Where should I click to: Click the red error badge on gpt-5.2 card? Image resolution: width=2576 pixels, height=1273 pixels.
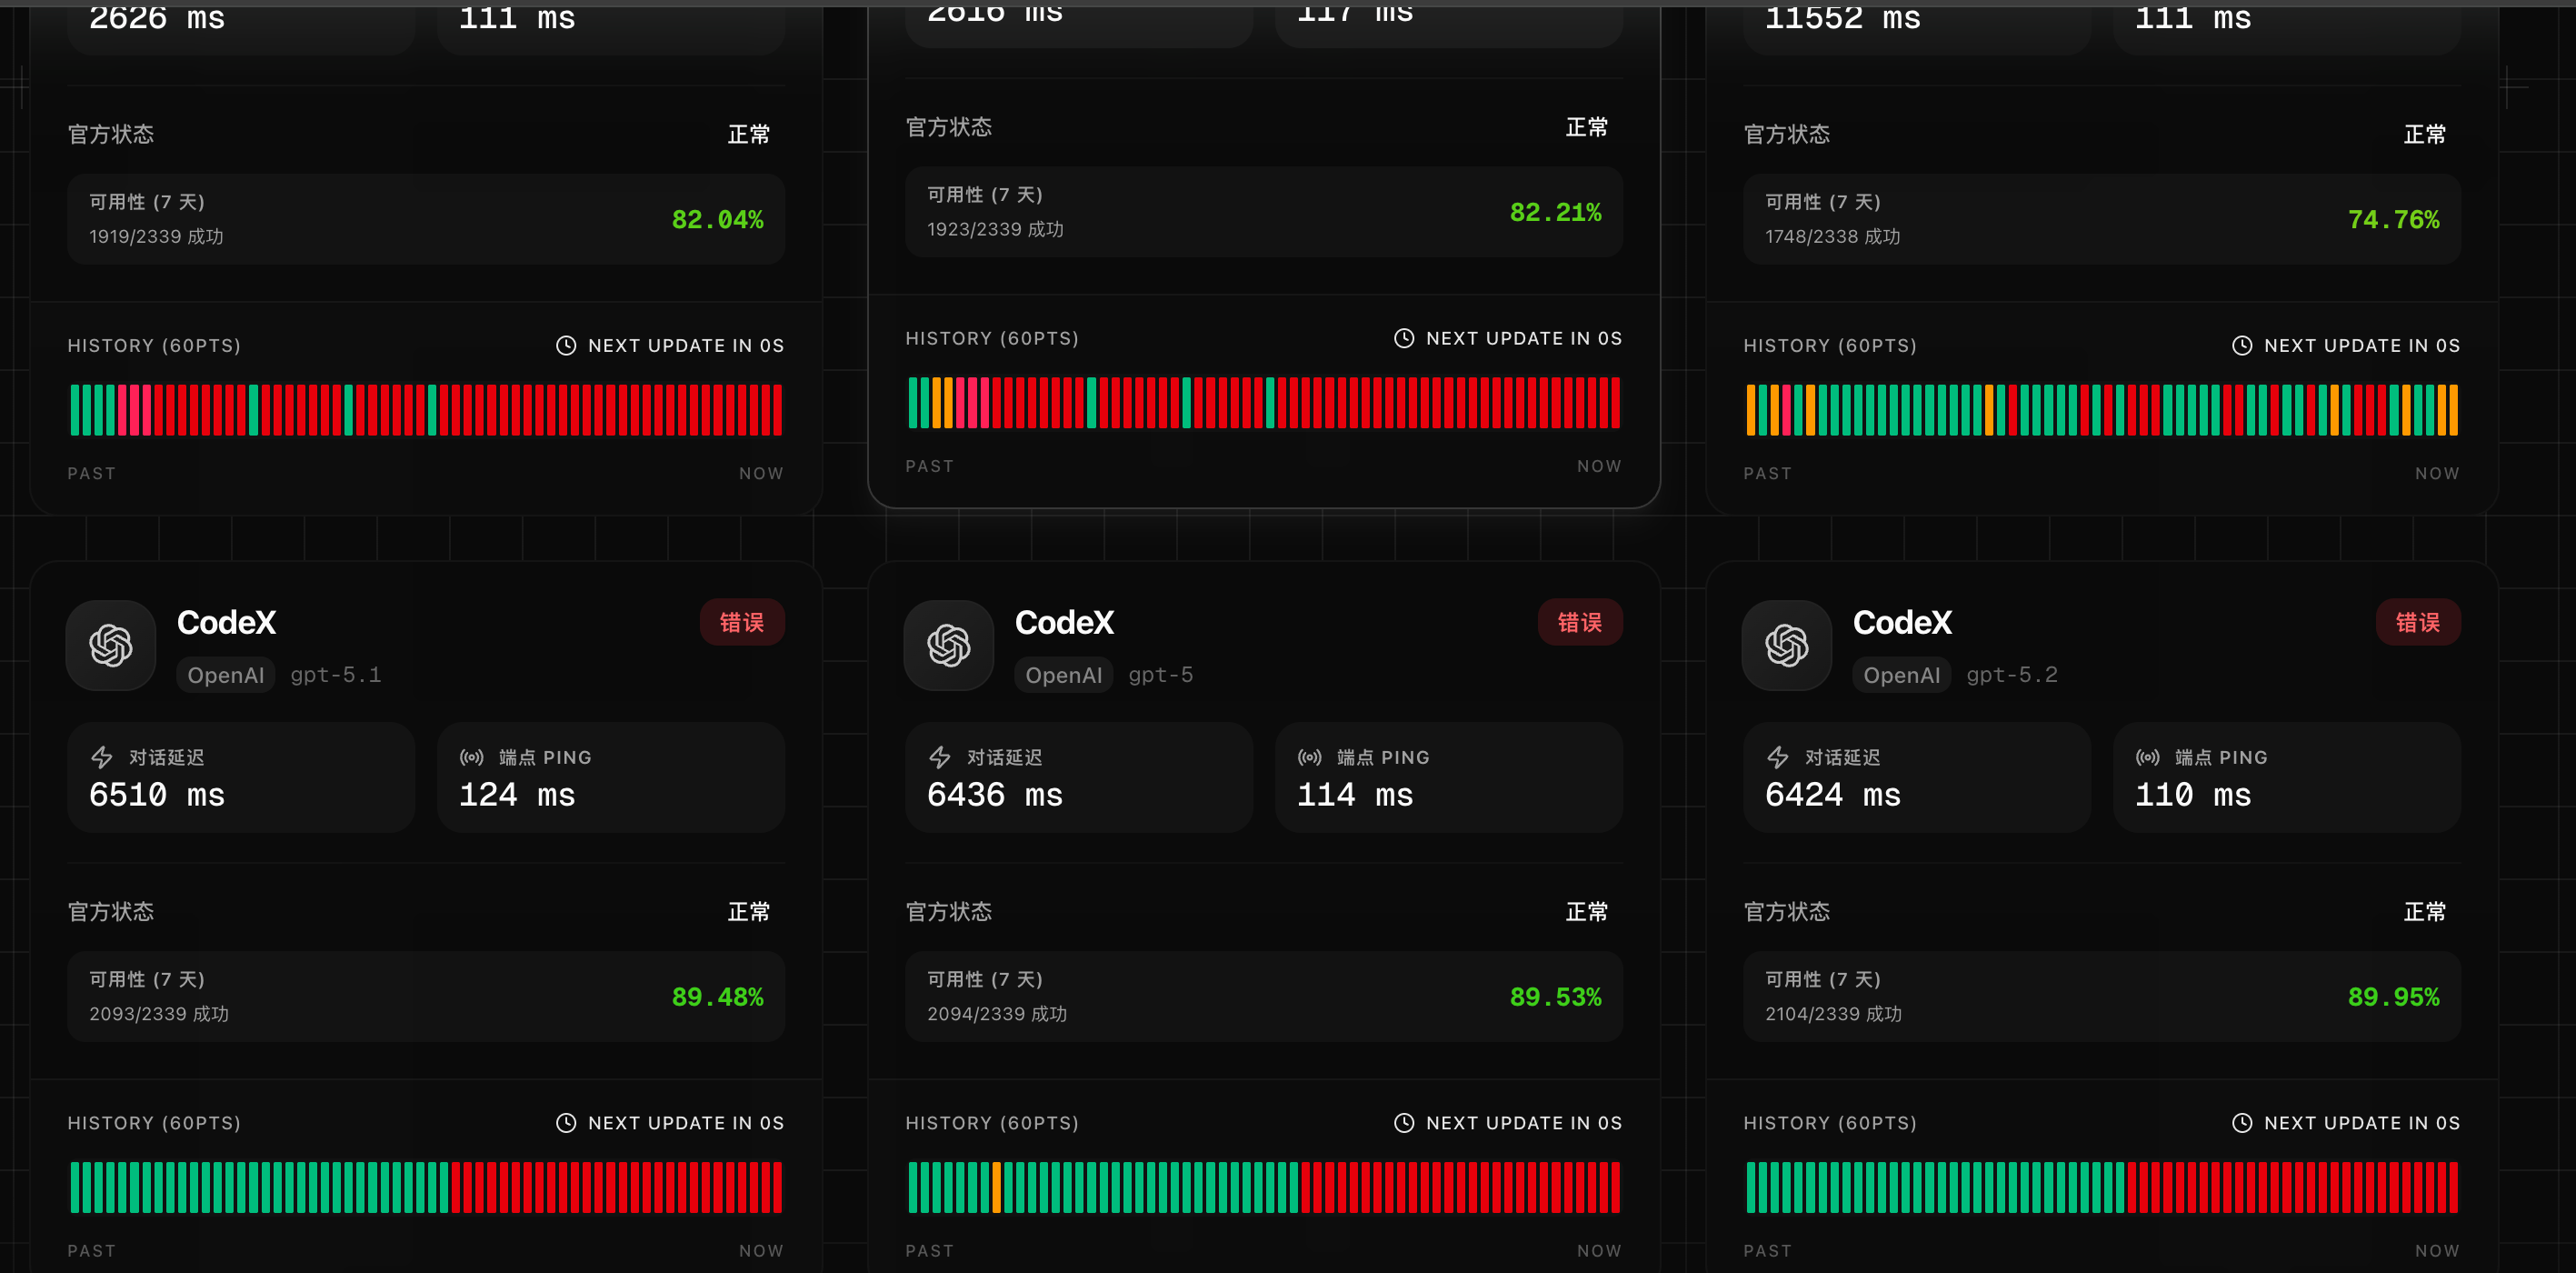[x=2417, y=622]
